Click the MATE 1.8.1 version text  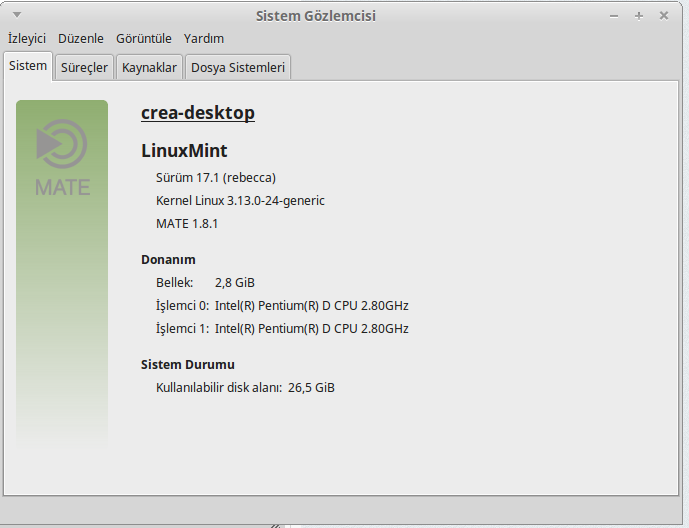187,224
